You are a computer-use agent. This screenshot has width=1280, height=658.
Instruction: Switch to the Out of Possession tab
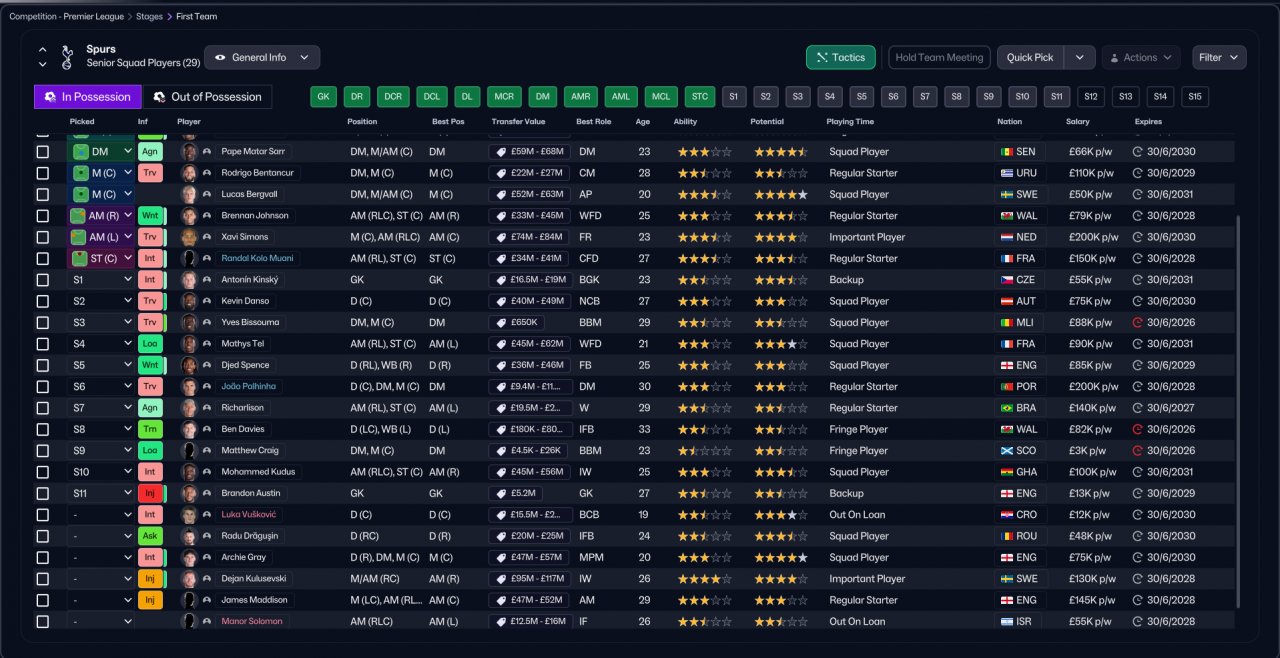point(207,97)
